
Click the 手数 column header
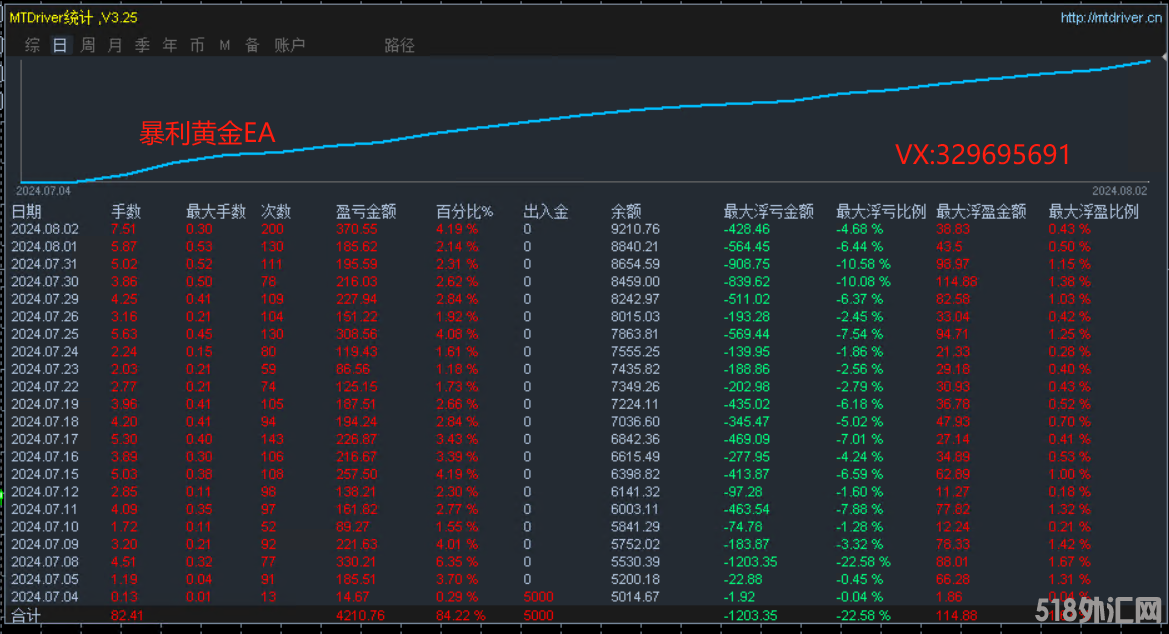126,212
